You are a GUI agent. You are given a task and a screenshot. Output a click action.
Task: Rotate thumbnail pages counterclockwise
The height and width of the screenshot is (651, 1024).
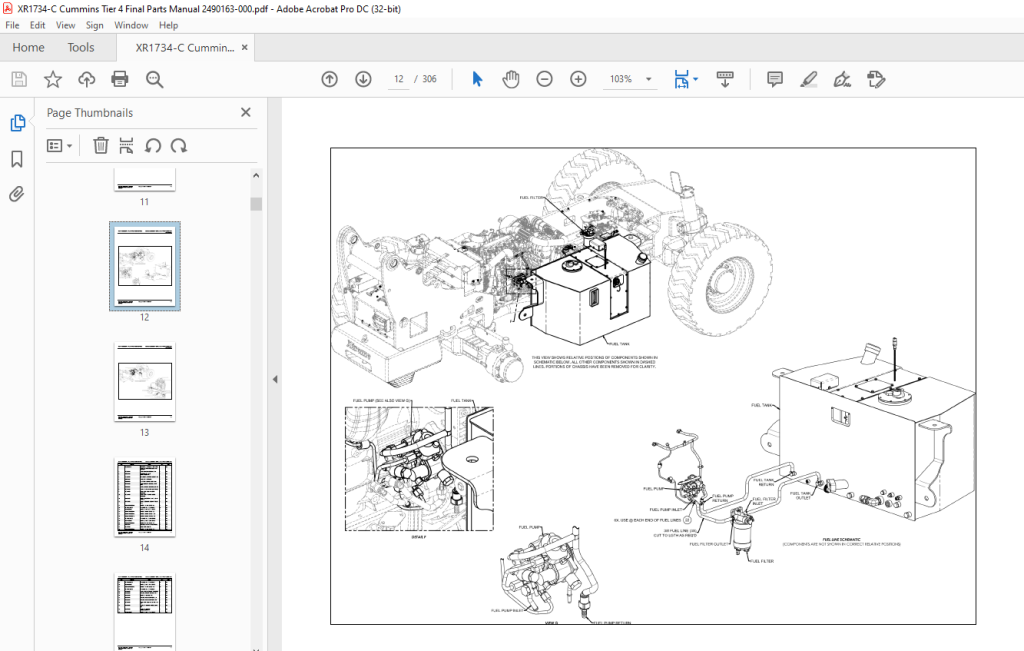[x=153, y=146]
